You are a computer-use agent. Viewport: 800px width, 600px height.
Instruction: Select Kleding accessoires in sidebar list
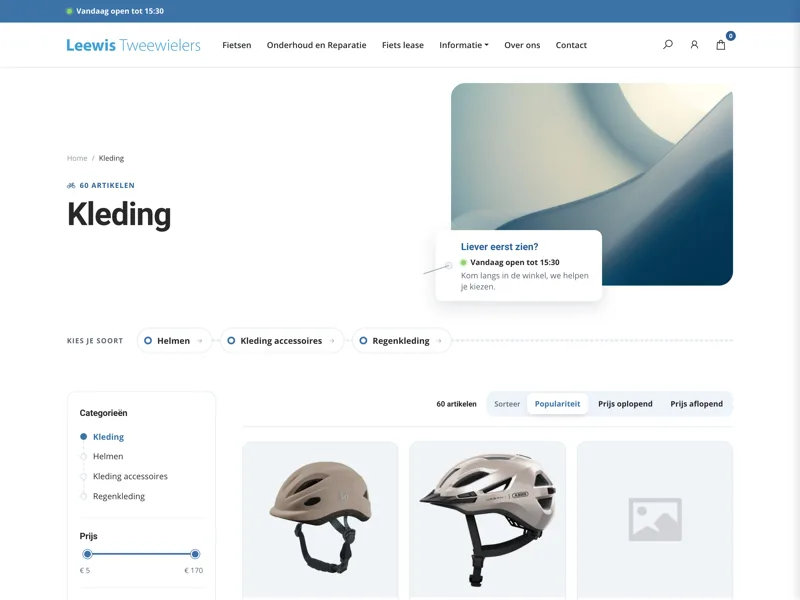[x=130, y=476]
